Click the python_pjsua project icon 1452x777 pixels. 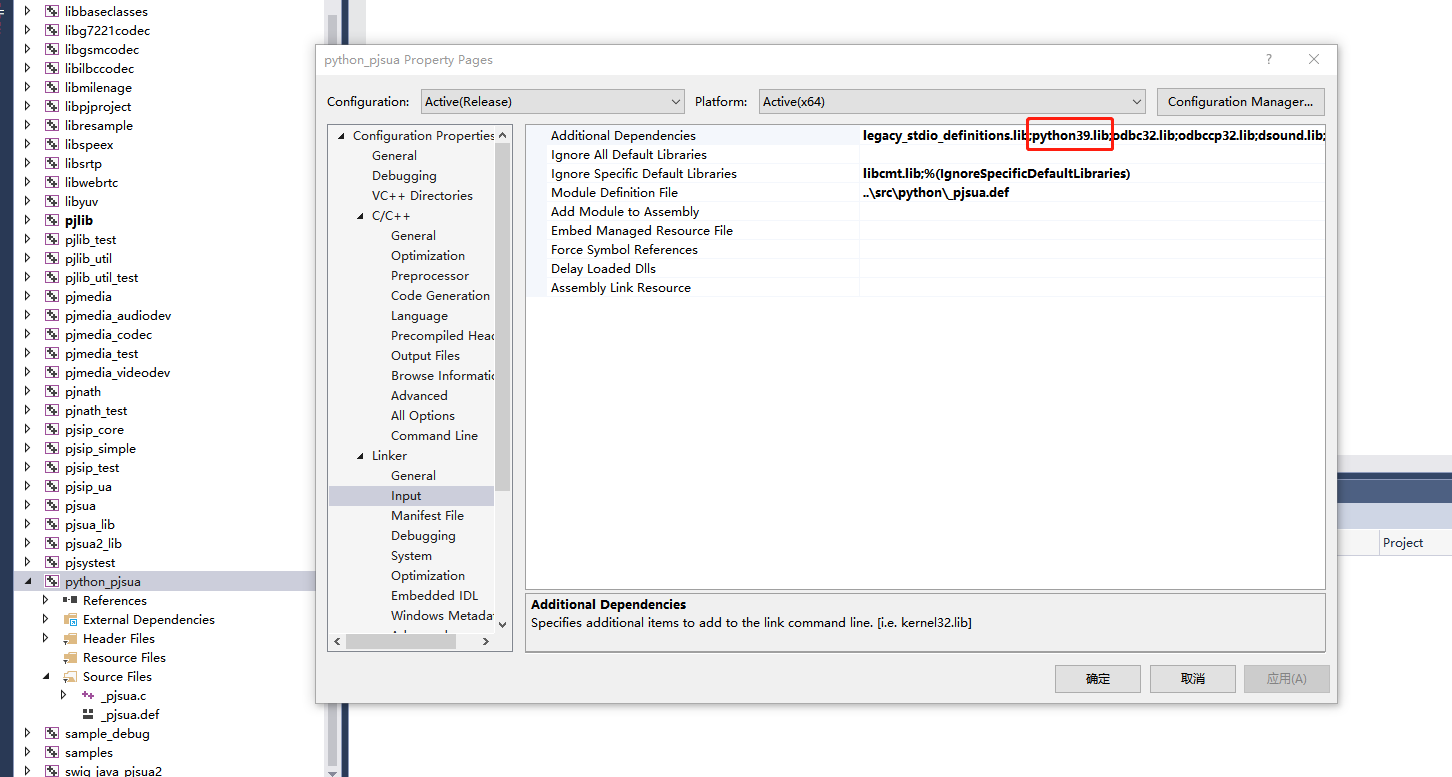click(x=52, y=582)
